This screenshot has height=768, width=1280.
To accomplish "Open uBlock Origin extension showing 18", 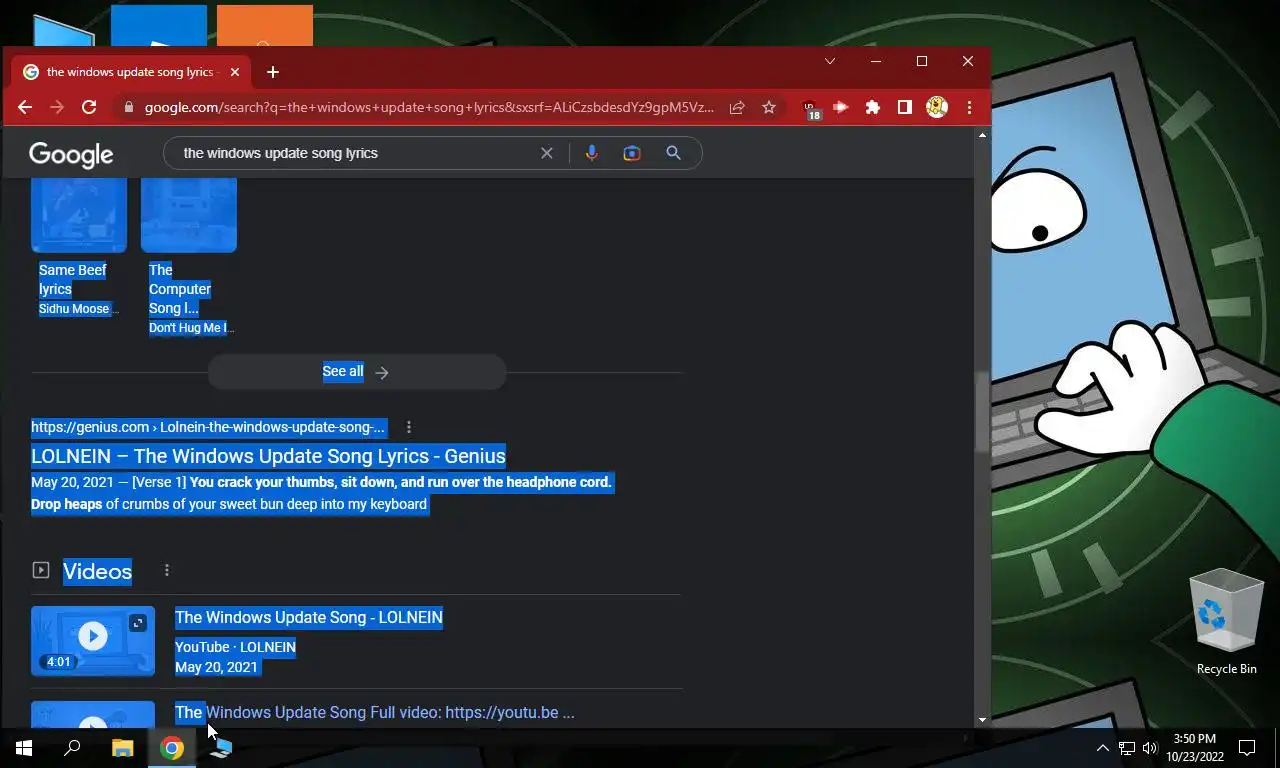I will 811,108.
